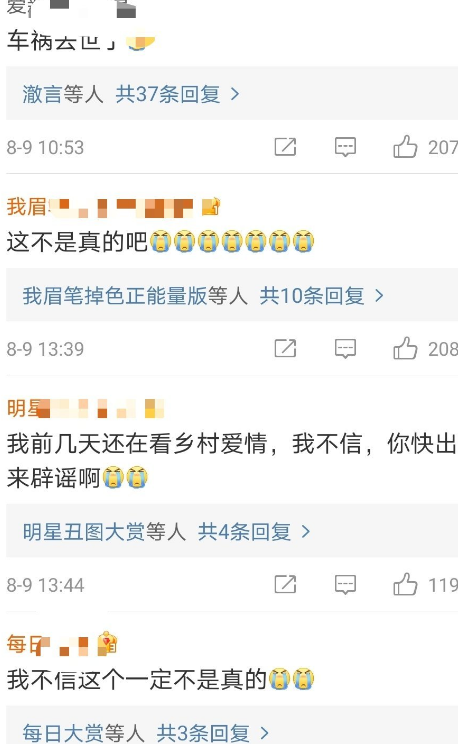Tap the badge icon beside 每日 username

(107, 644)
